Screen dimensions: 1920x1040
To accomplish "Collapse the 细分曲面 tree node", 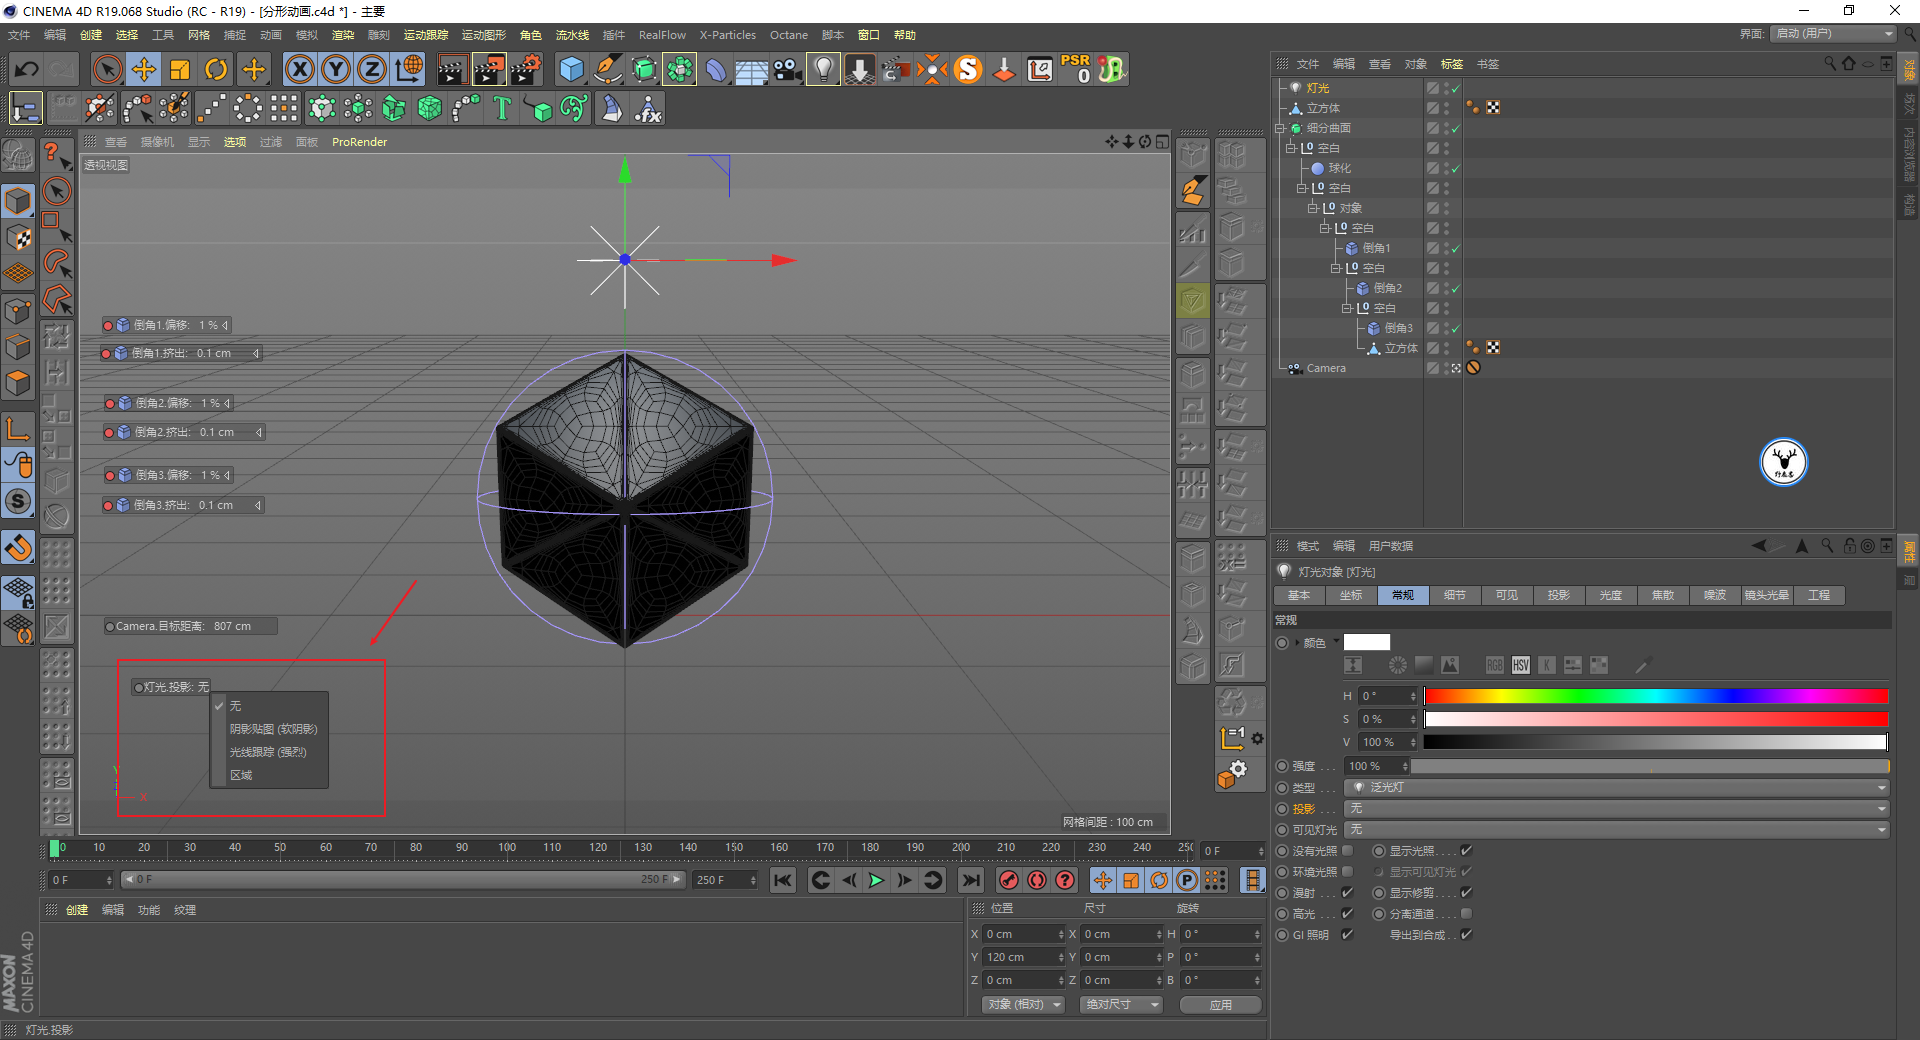I will click(1280, 129).
